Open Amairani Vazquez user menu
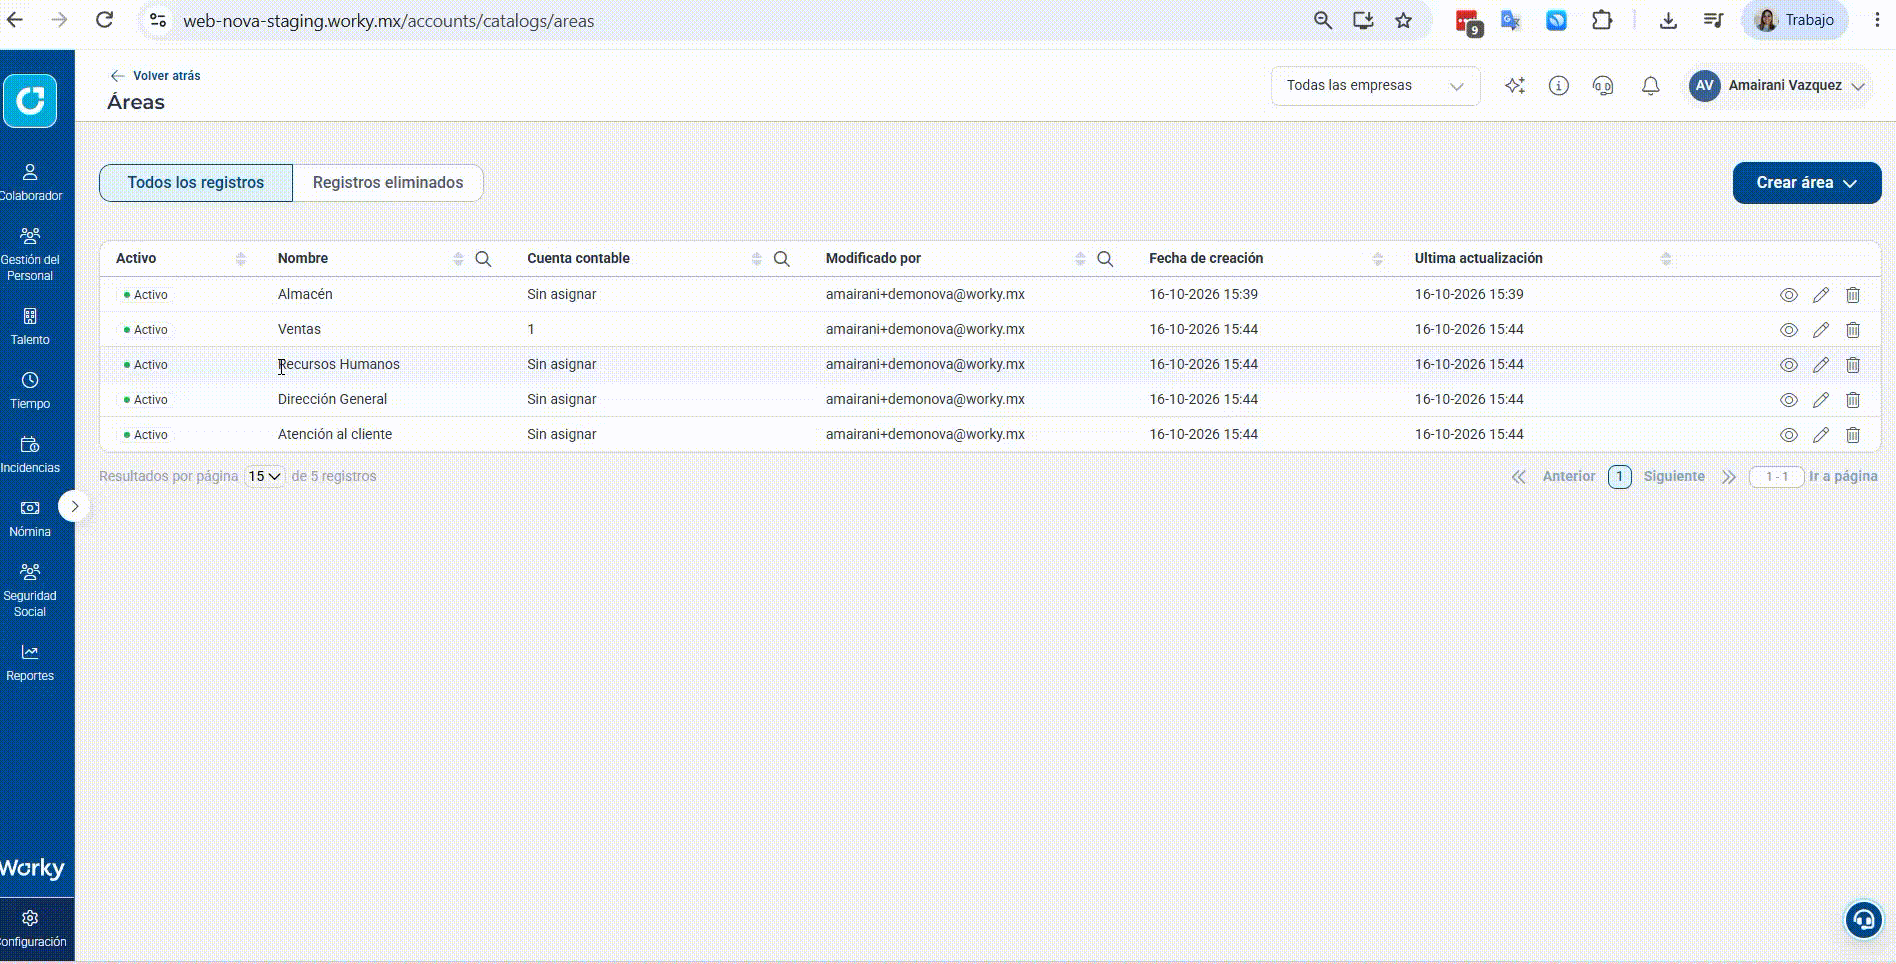1896x964 pixels. [x=1778, y=86]
